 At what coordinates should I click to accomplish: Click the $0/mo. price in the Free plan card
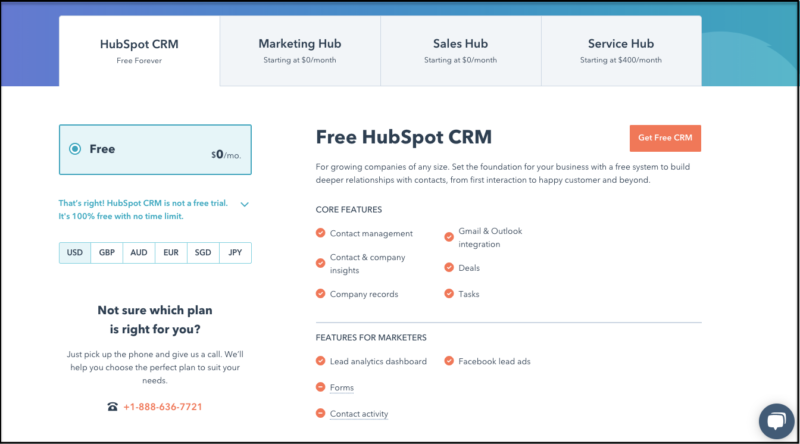click(226, 155)
